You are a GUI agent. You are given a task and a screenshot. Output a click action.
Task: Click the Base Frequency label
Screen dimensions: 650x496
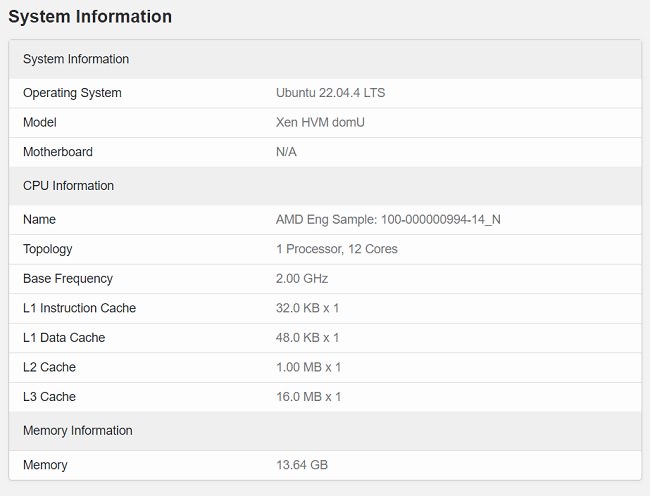[68, 279]
